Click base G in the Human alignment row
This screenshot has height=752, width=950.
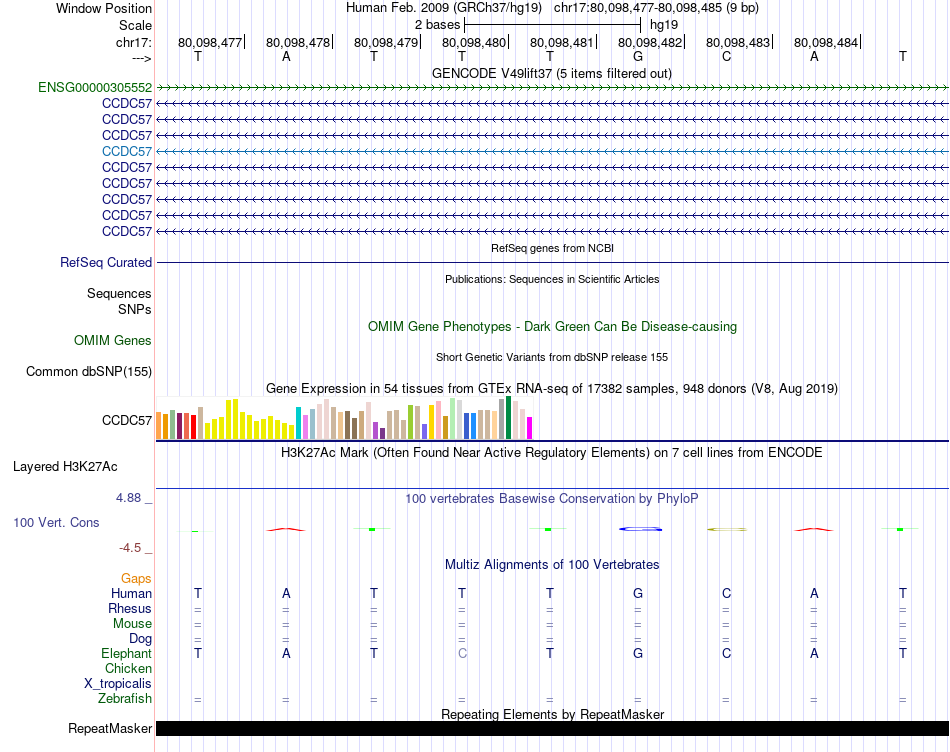[x=638, y=593]
